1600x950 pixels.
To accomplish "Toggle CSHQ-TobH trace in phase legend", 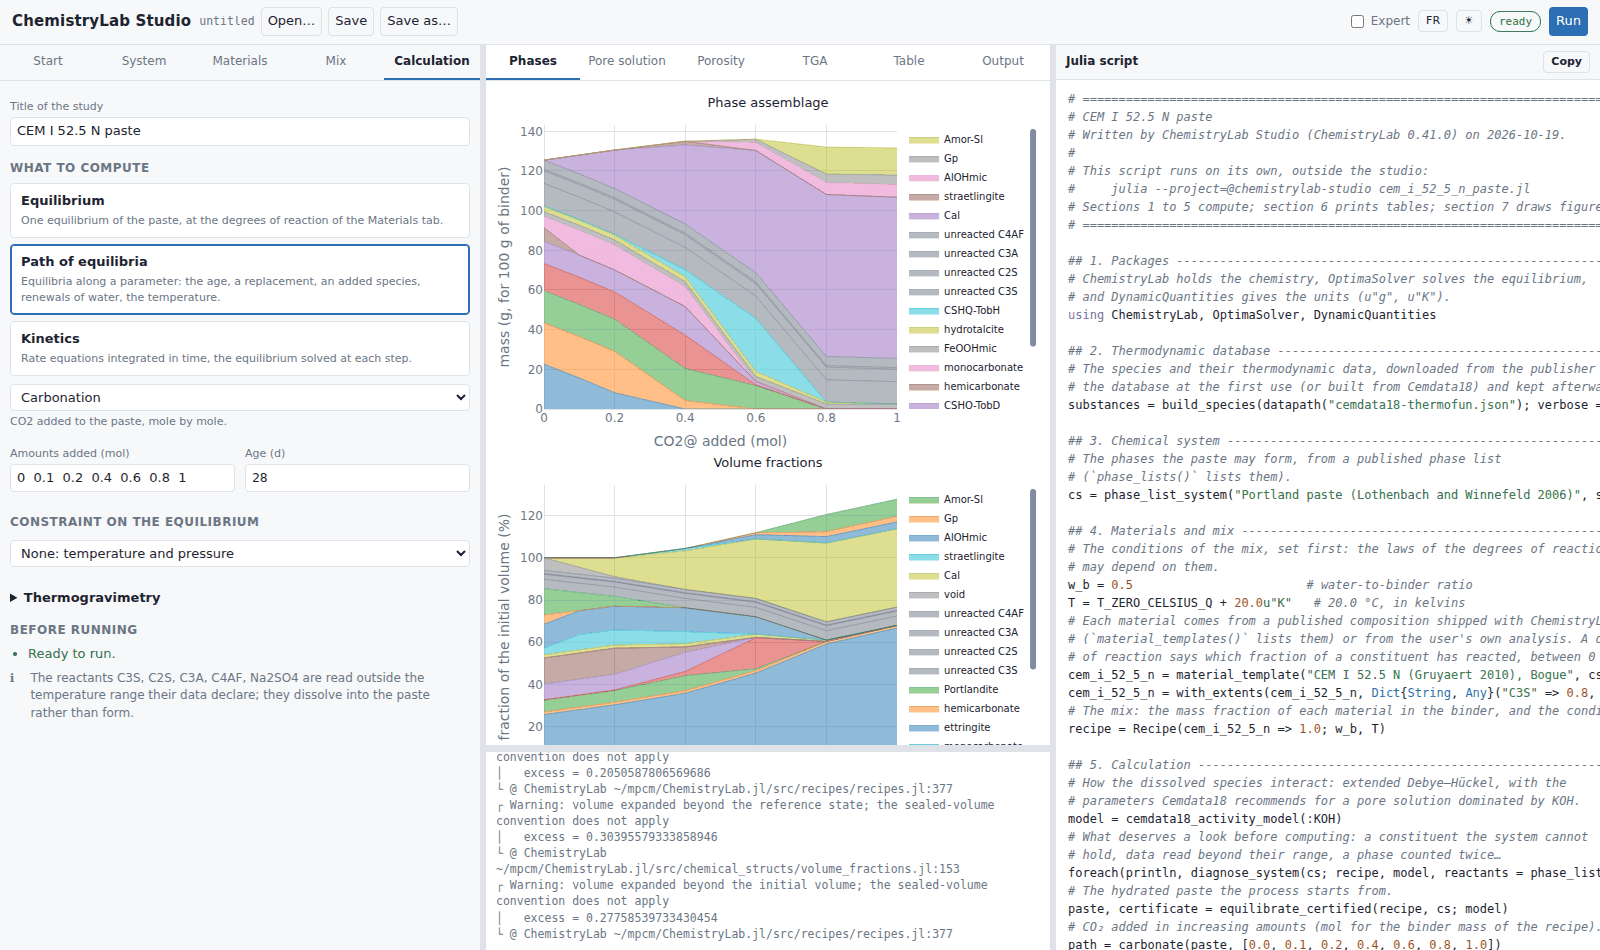I will point(955,310).
